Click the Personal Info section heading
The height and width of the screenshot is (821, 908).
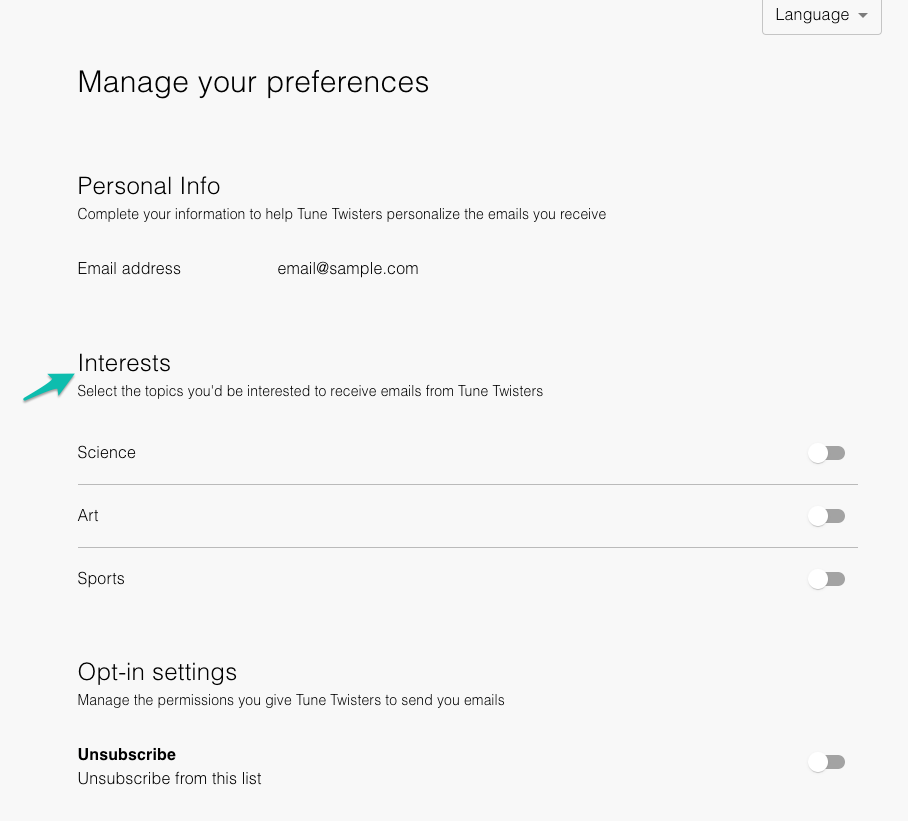click(x=148, y=186)
